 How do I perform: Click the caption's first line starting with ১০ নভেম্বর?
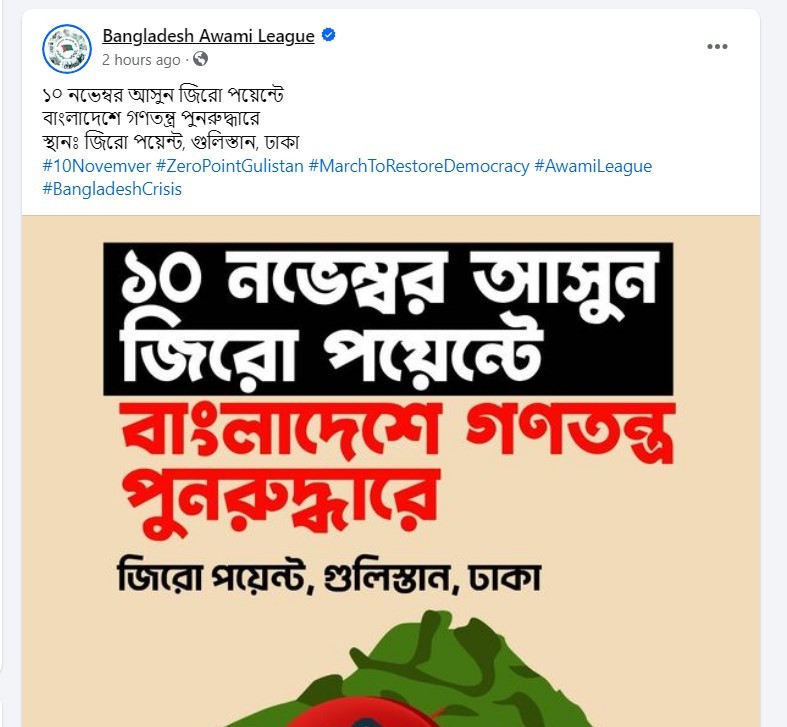coord(163,95)
